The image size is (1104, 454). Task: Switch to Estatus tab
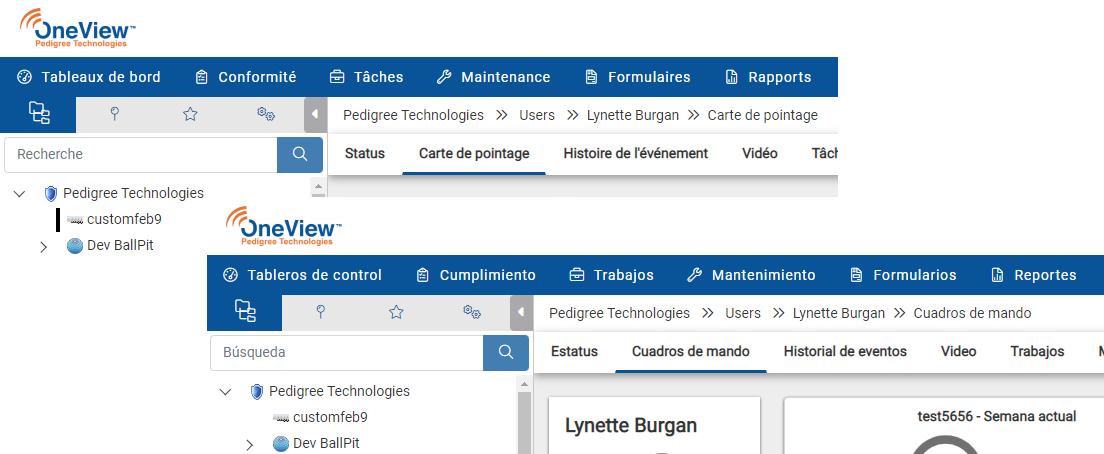pyautogui.click(x=574, y=351)
